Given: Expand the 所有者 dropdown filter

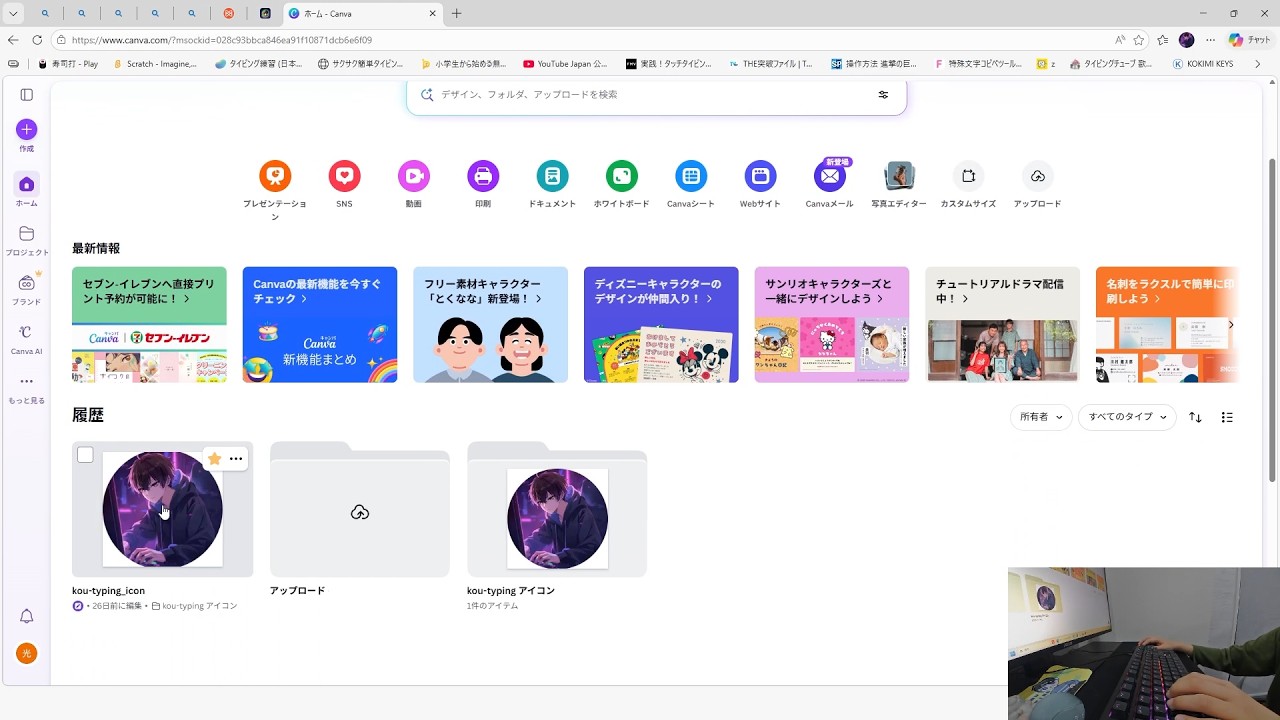Looking at the screenshot, I should coord(1041,417).
